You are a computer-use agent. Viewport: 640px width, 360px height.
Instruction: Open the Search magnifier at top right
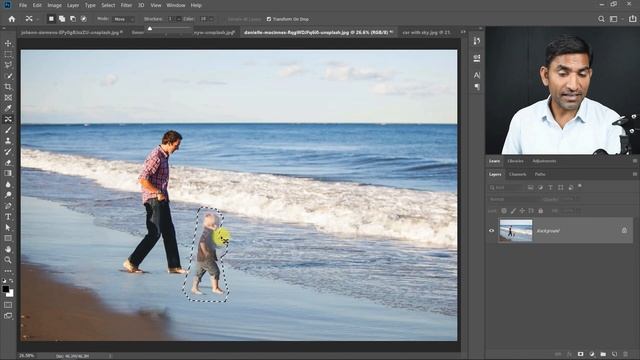[x=601, y=19]
